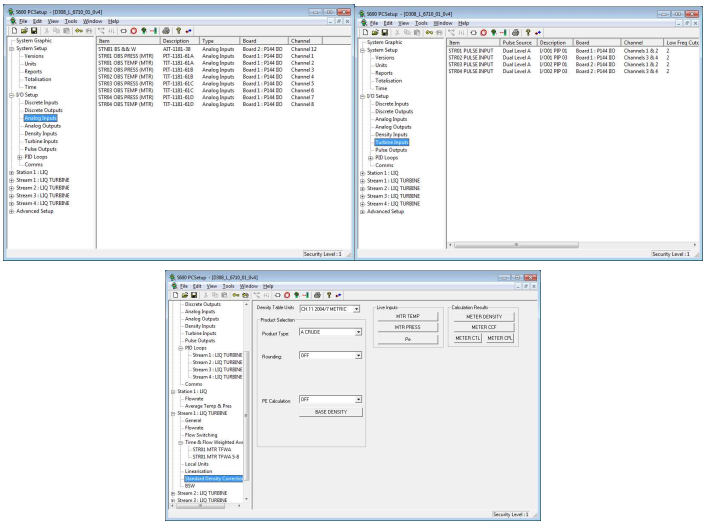
Task: Select Flow Switching in Density Correction window tree
Action: (x=201, y=435)
